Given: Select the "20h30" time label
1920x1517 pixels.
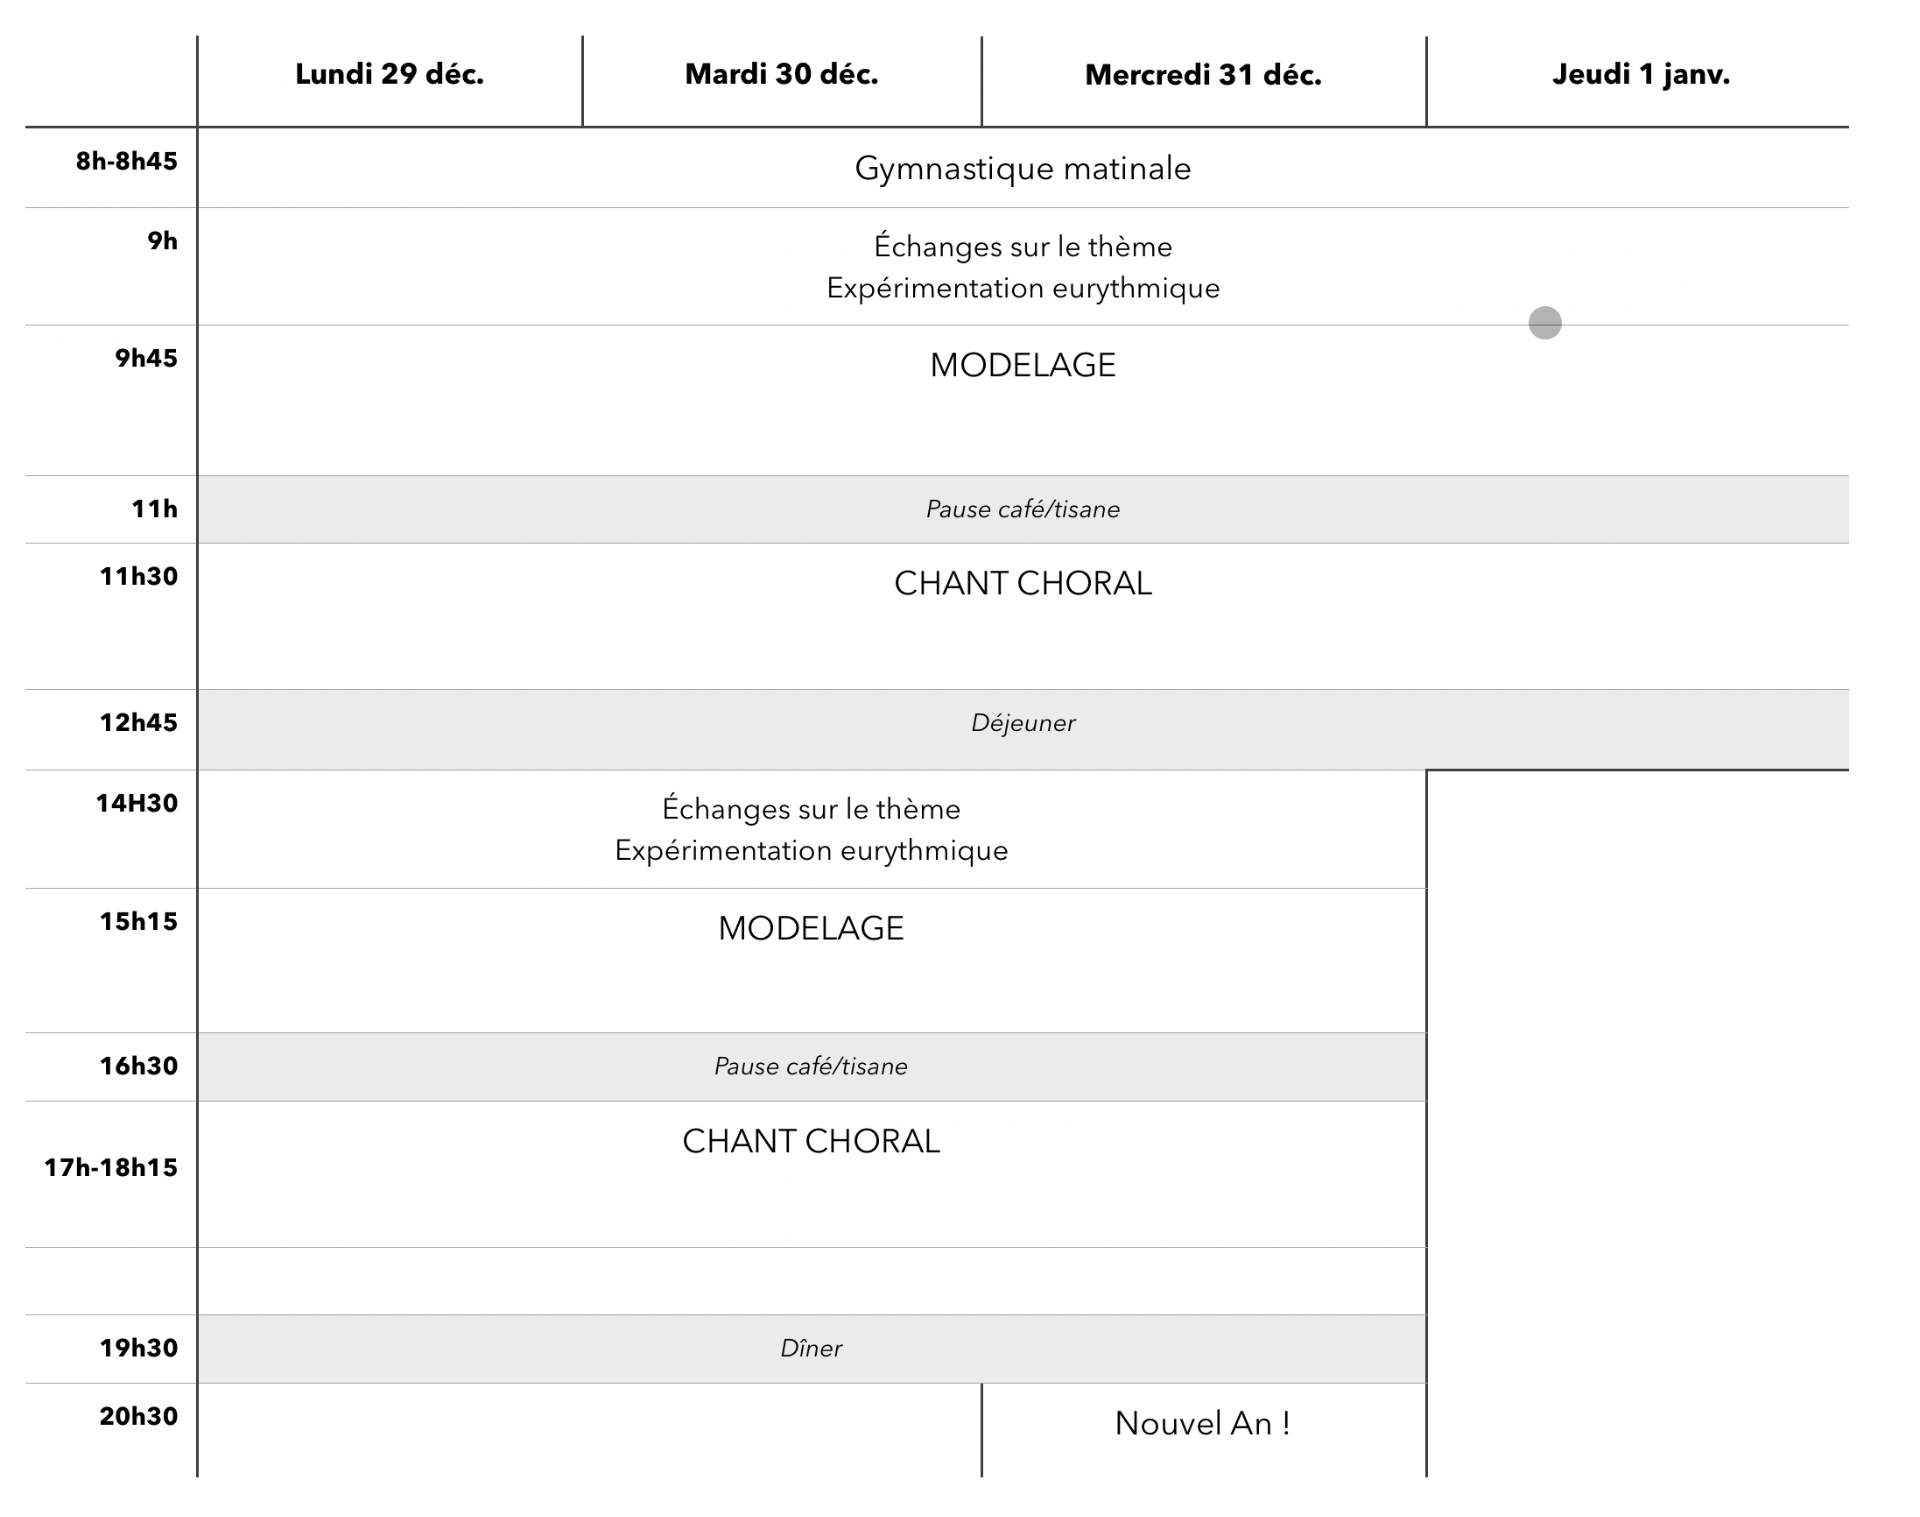Looking at the screenshot, I should pyautogui.click(x=138, y=1416).
